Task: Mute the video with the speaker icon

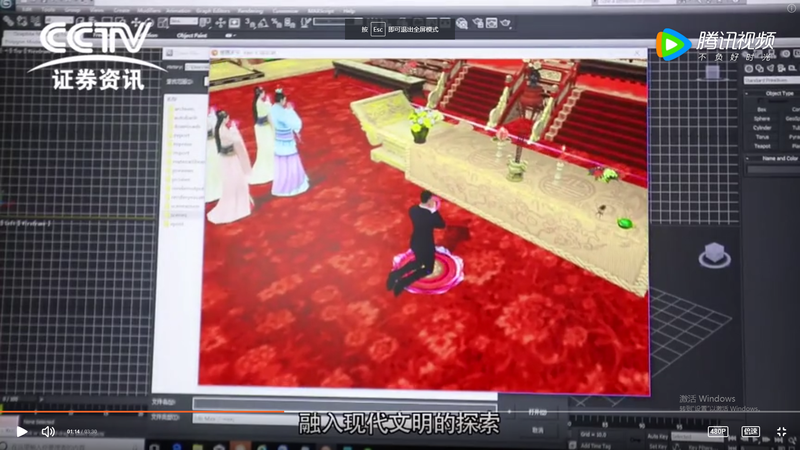Action: 48,432
